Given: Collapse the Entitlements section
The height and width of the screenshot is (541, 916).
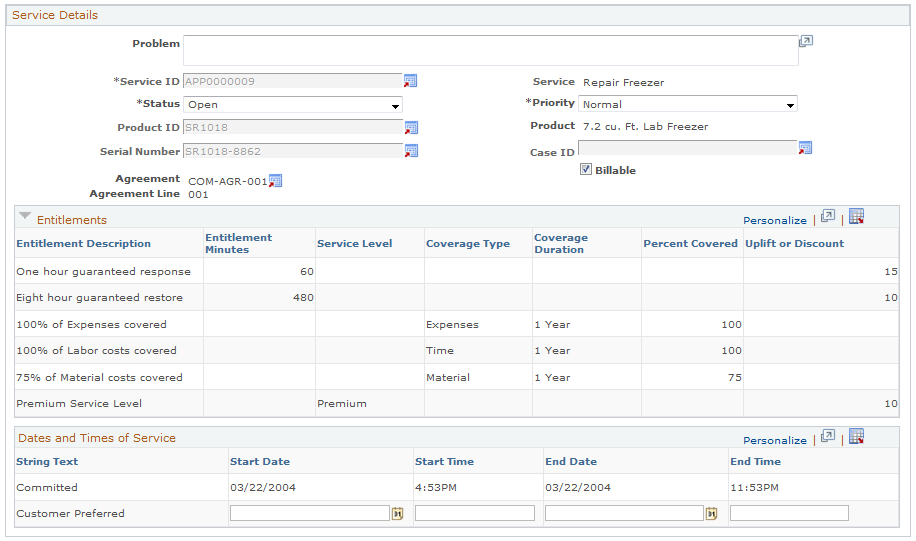Looking at the screenshot, I should (25, 216).
